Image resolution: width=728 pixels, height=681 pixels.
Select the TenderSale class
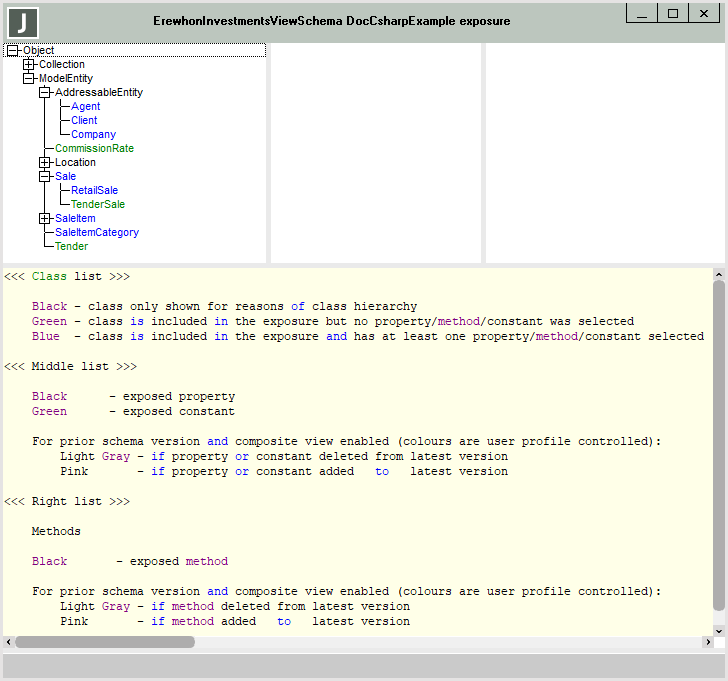[98, 205]
